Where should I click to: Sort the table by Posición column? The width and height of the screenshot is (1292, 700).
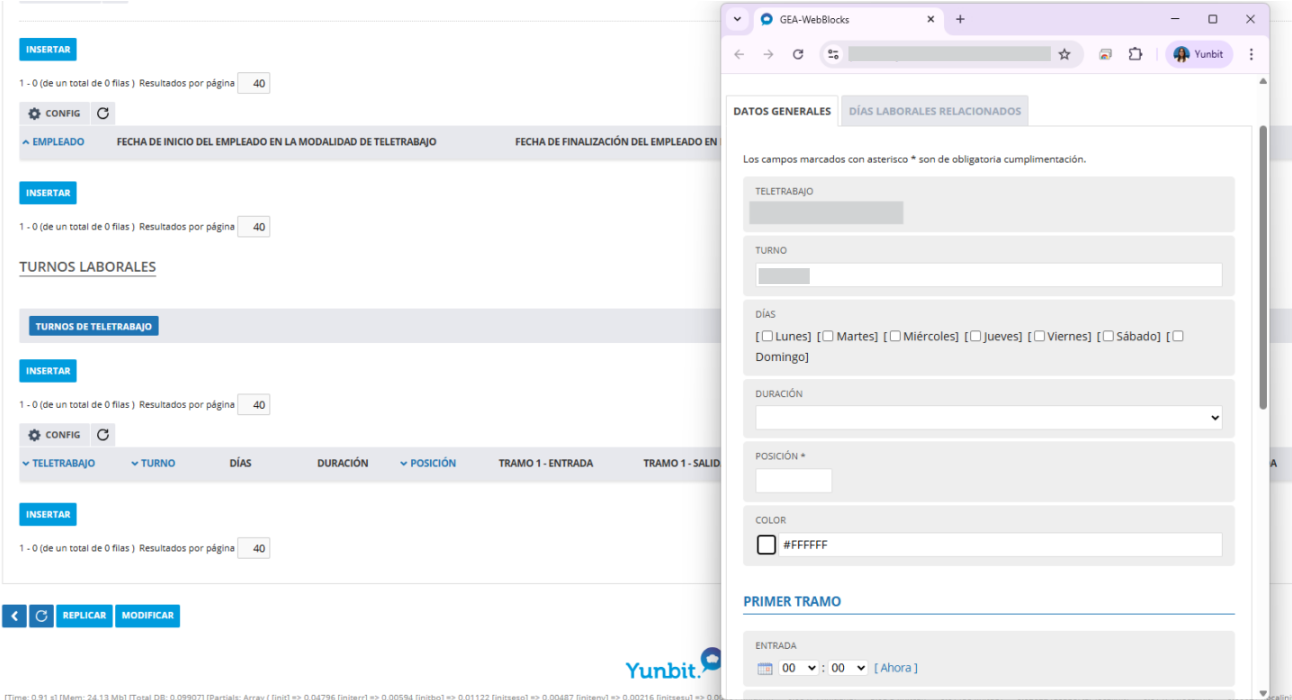tap(432, 464)
